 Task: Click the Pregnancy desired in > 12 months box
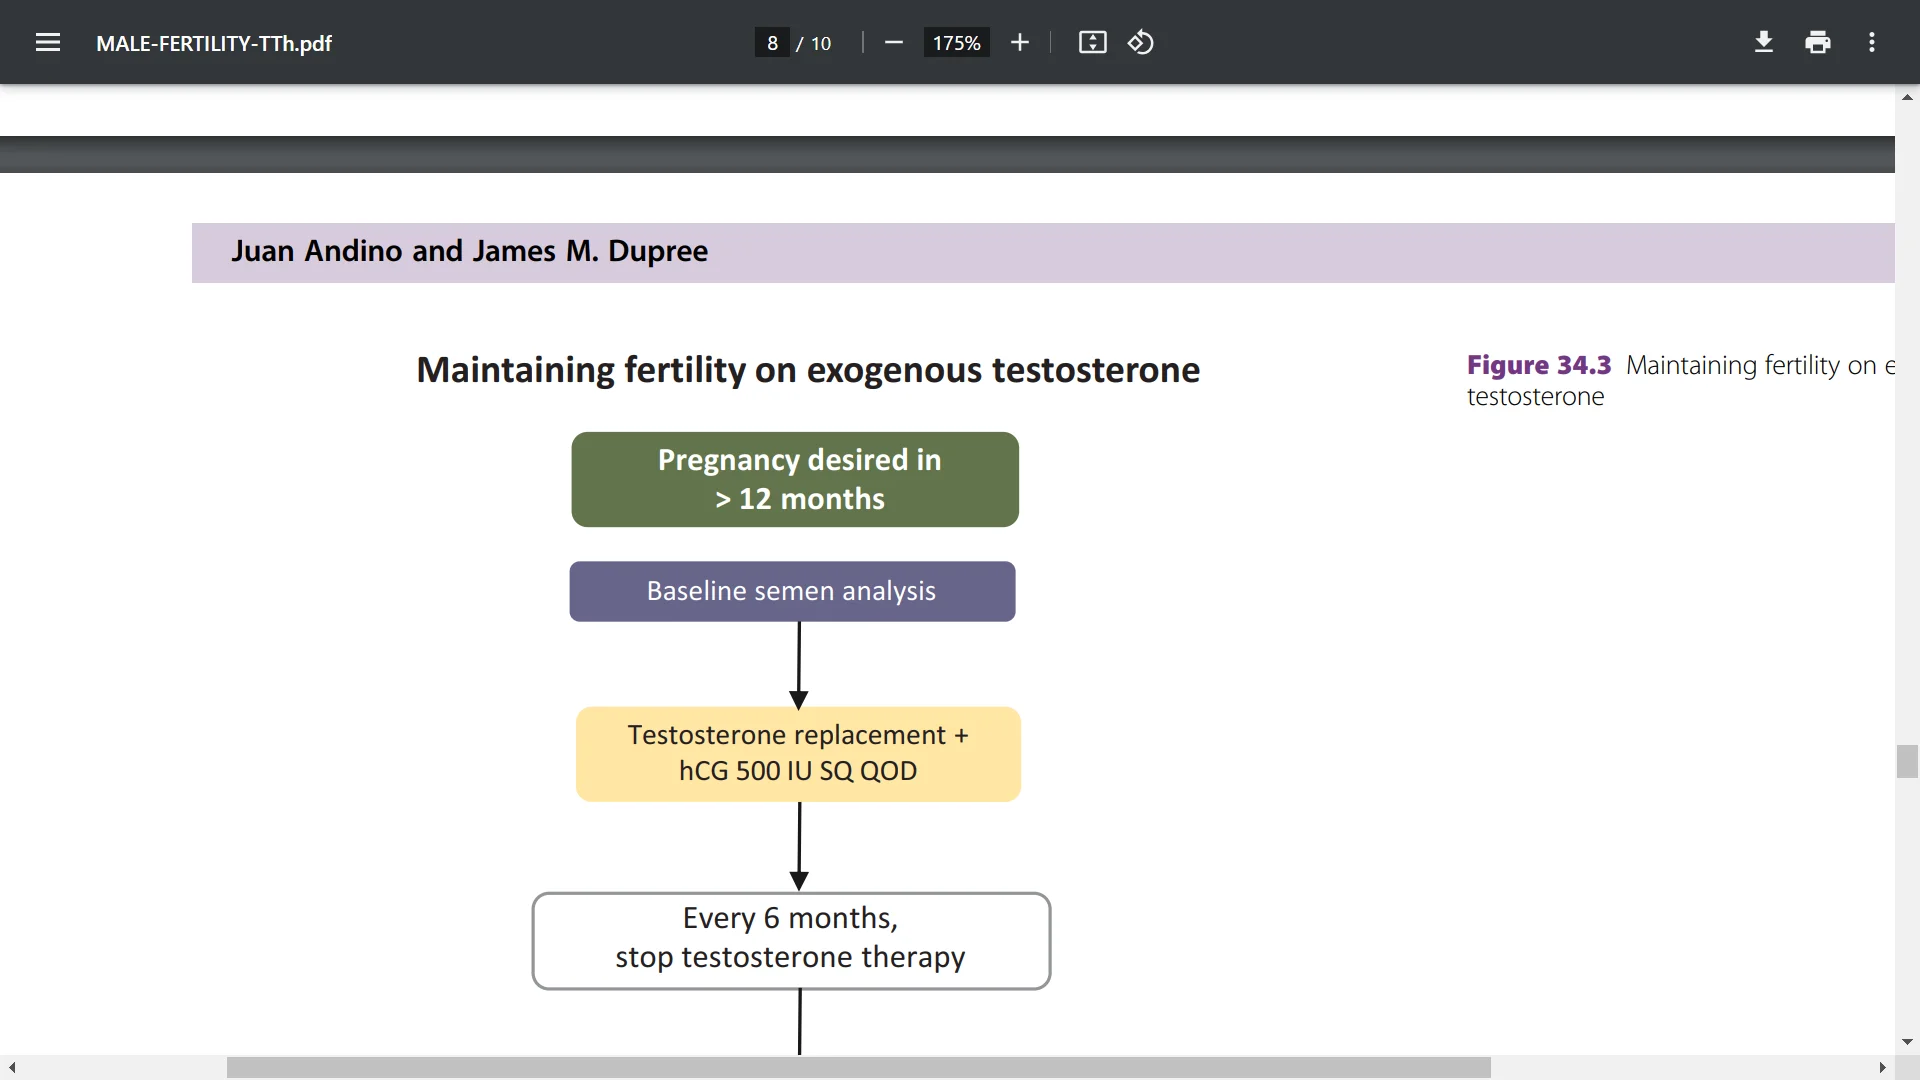point(795,479)
